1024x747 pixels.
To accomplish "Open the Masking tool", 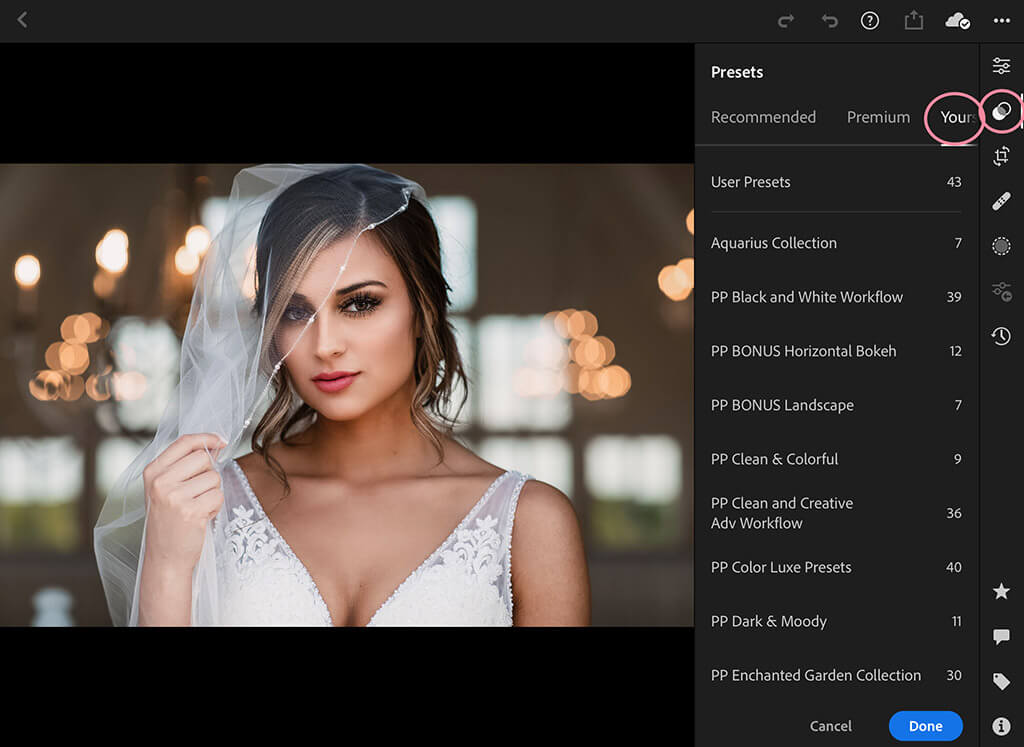I will pyautogui.click(x=1001, y=246).
